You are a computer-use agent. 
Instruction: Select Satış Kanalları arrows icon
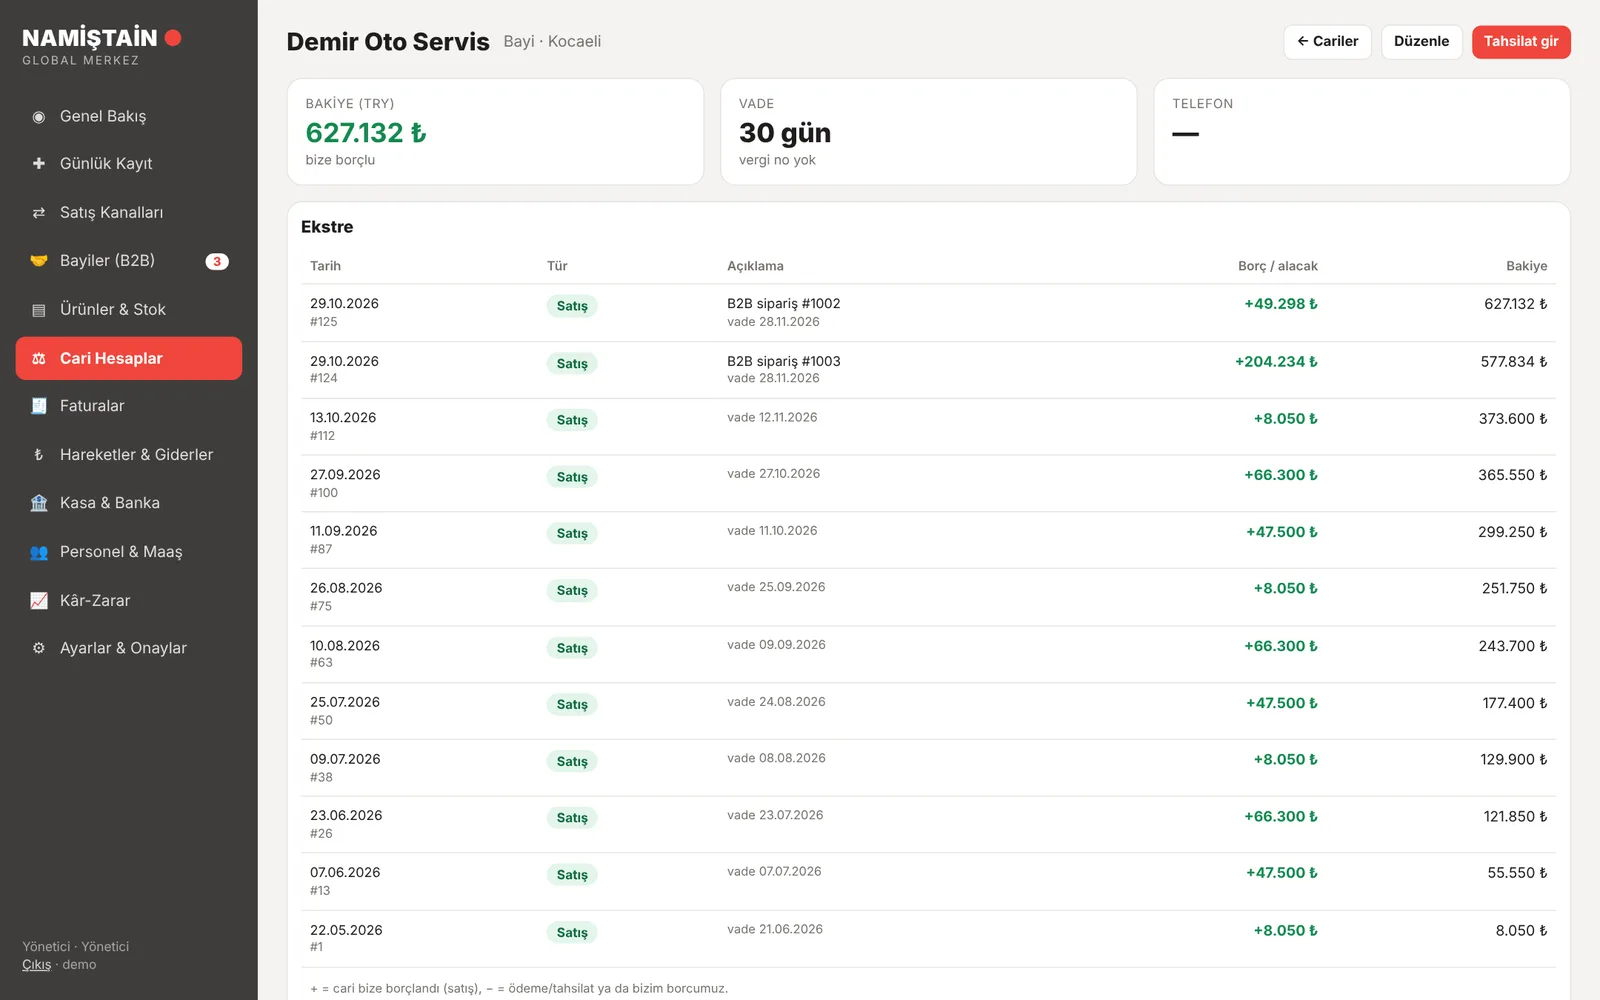pyautogui.click(x=39, y=213)
